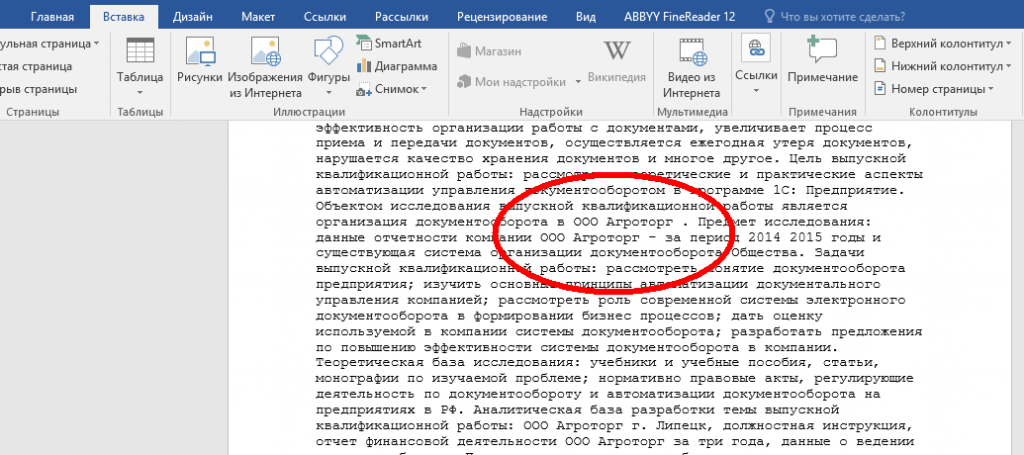Screen dimensions: 1024x455
Task: Expand the Титульная страница dropdown arrow
Action: click(97, 44)
